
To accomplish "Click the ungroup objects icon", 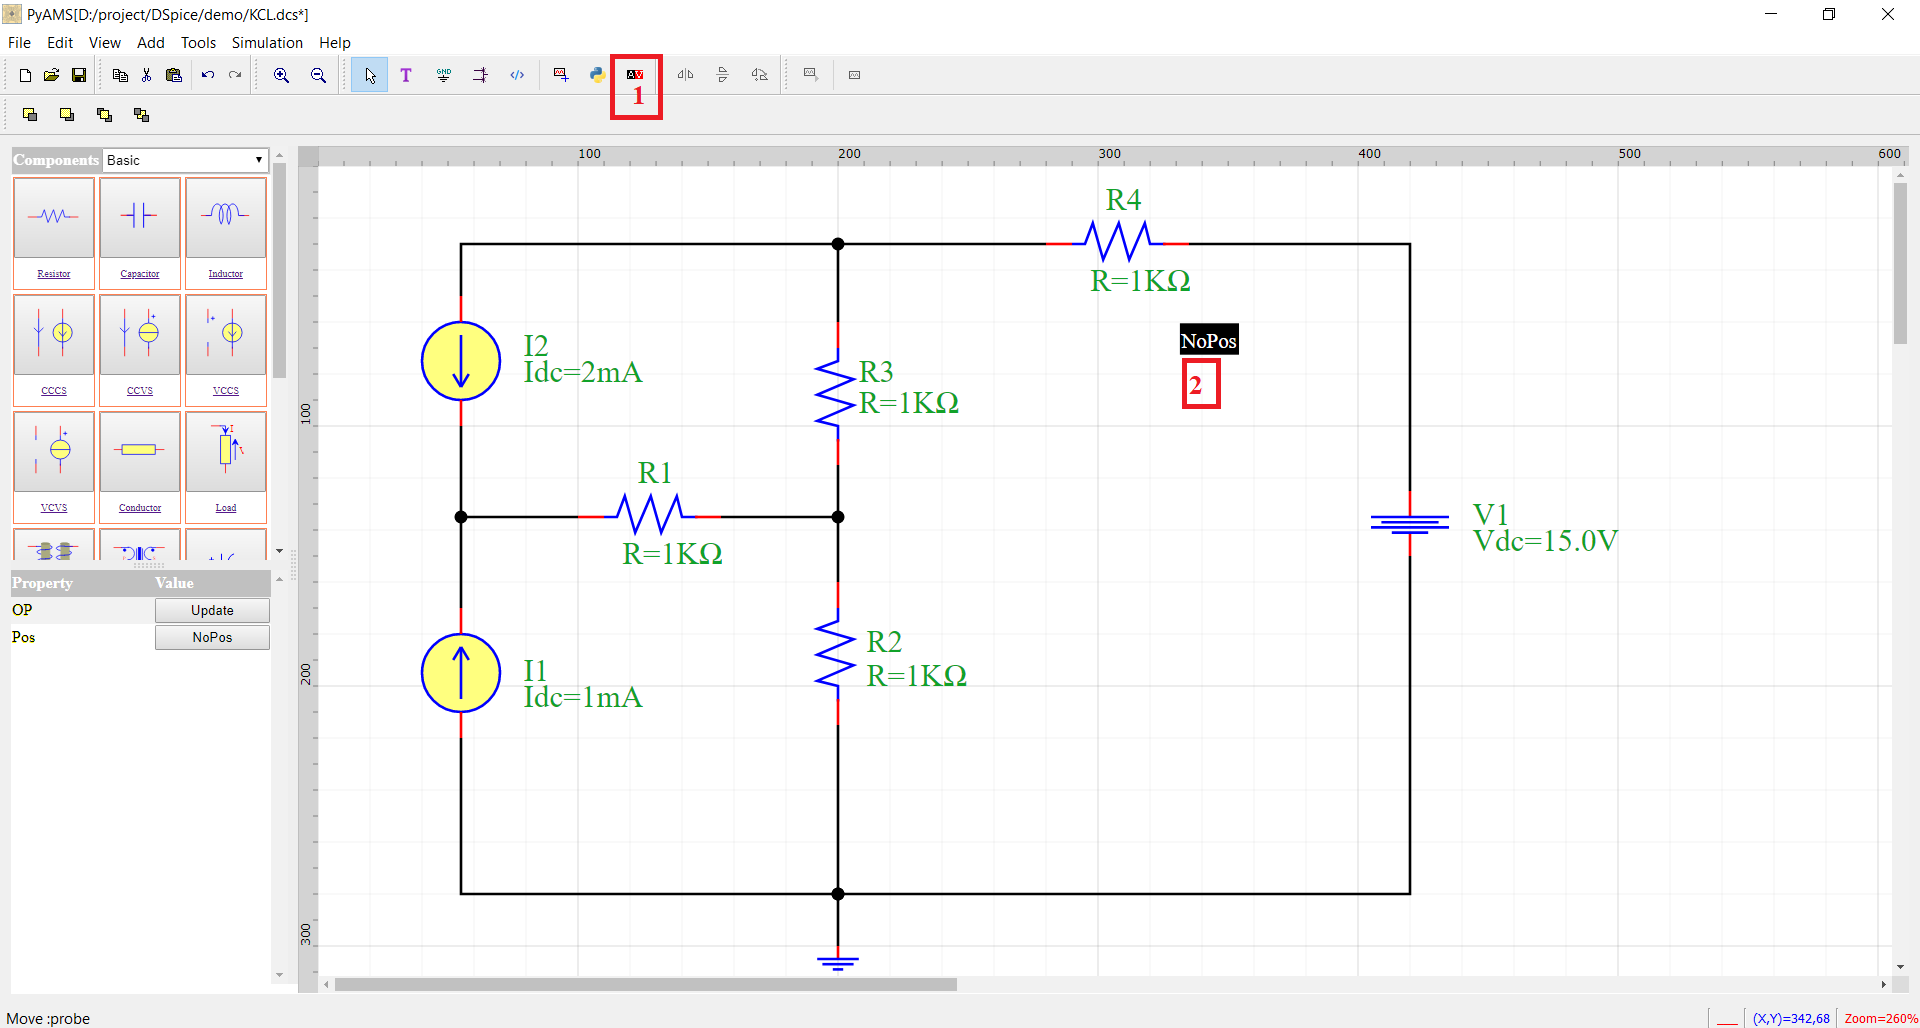I will coord(141,115).
